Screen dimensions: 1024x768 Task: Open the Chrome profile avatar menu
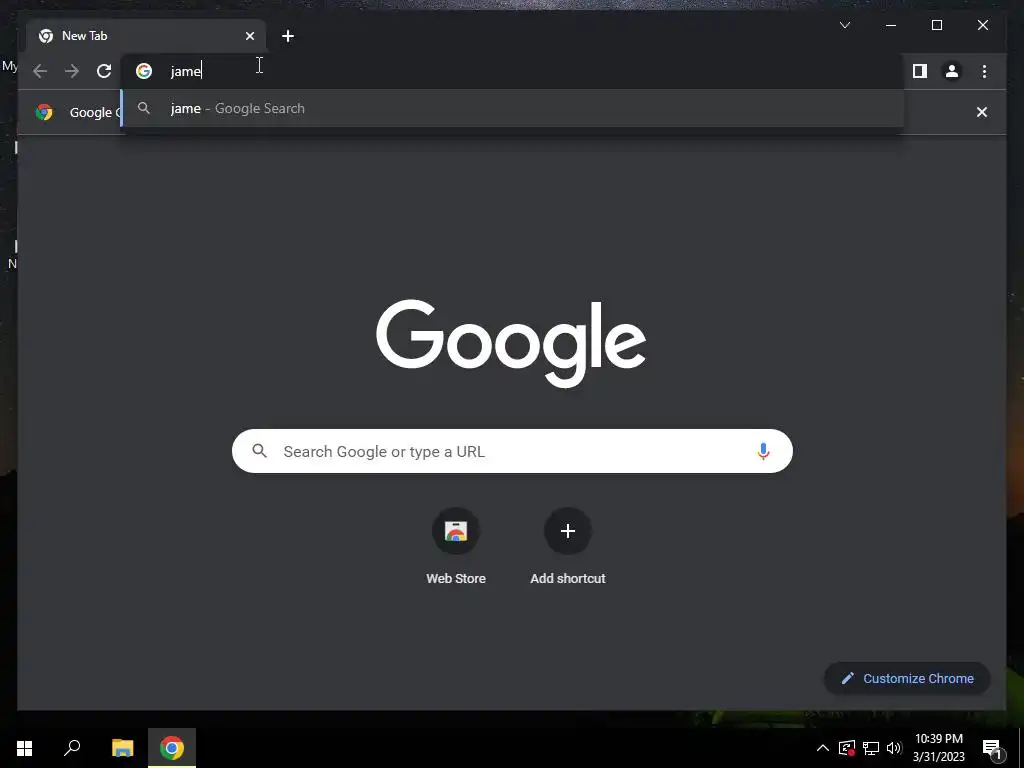pos(952,71)
